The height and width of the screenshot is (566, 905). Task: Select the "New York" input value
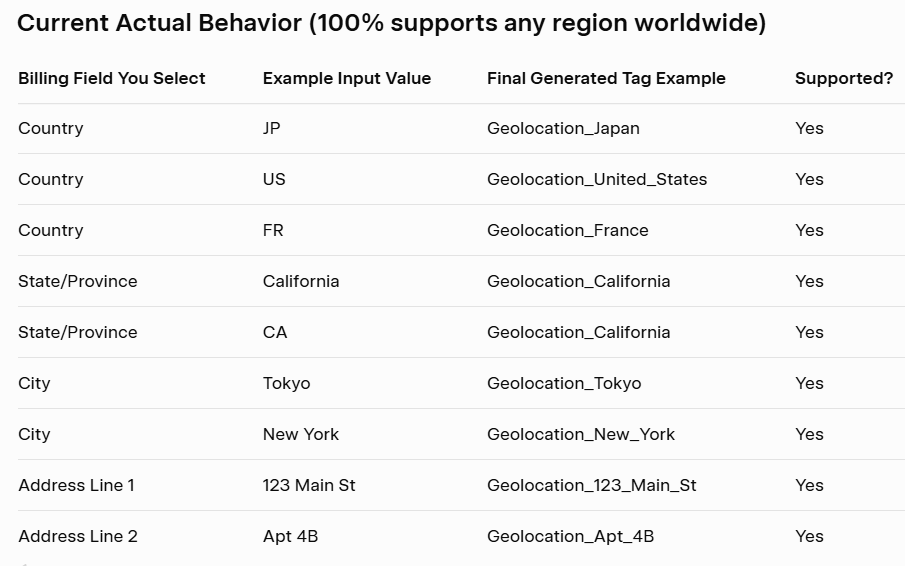click(x=301, y=434)
